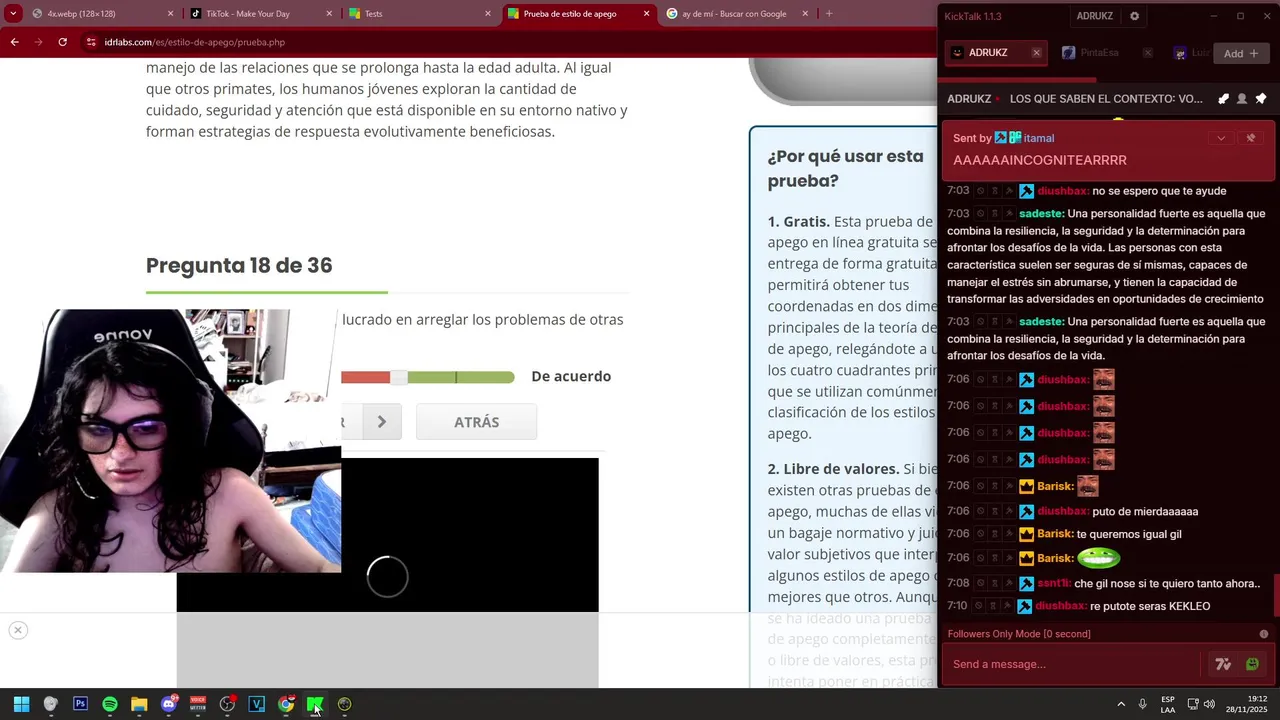This screenshot has width=1280, height=720.
Task: Close the Prueba de estilo de apego tab
Action: 646,14
